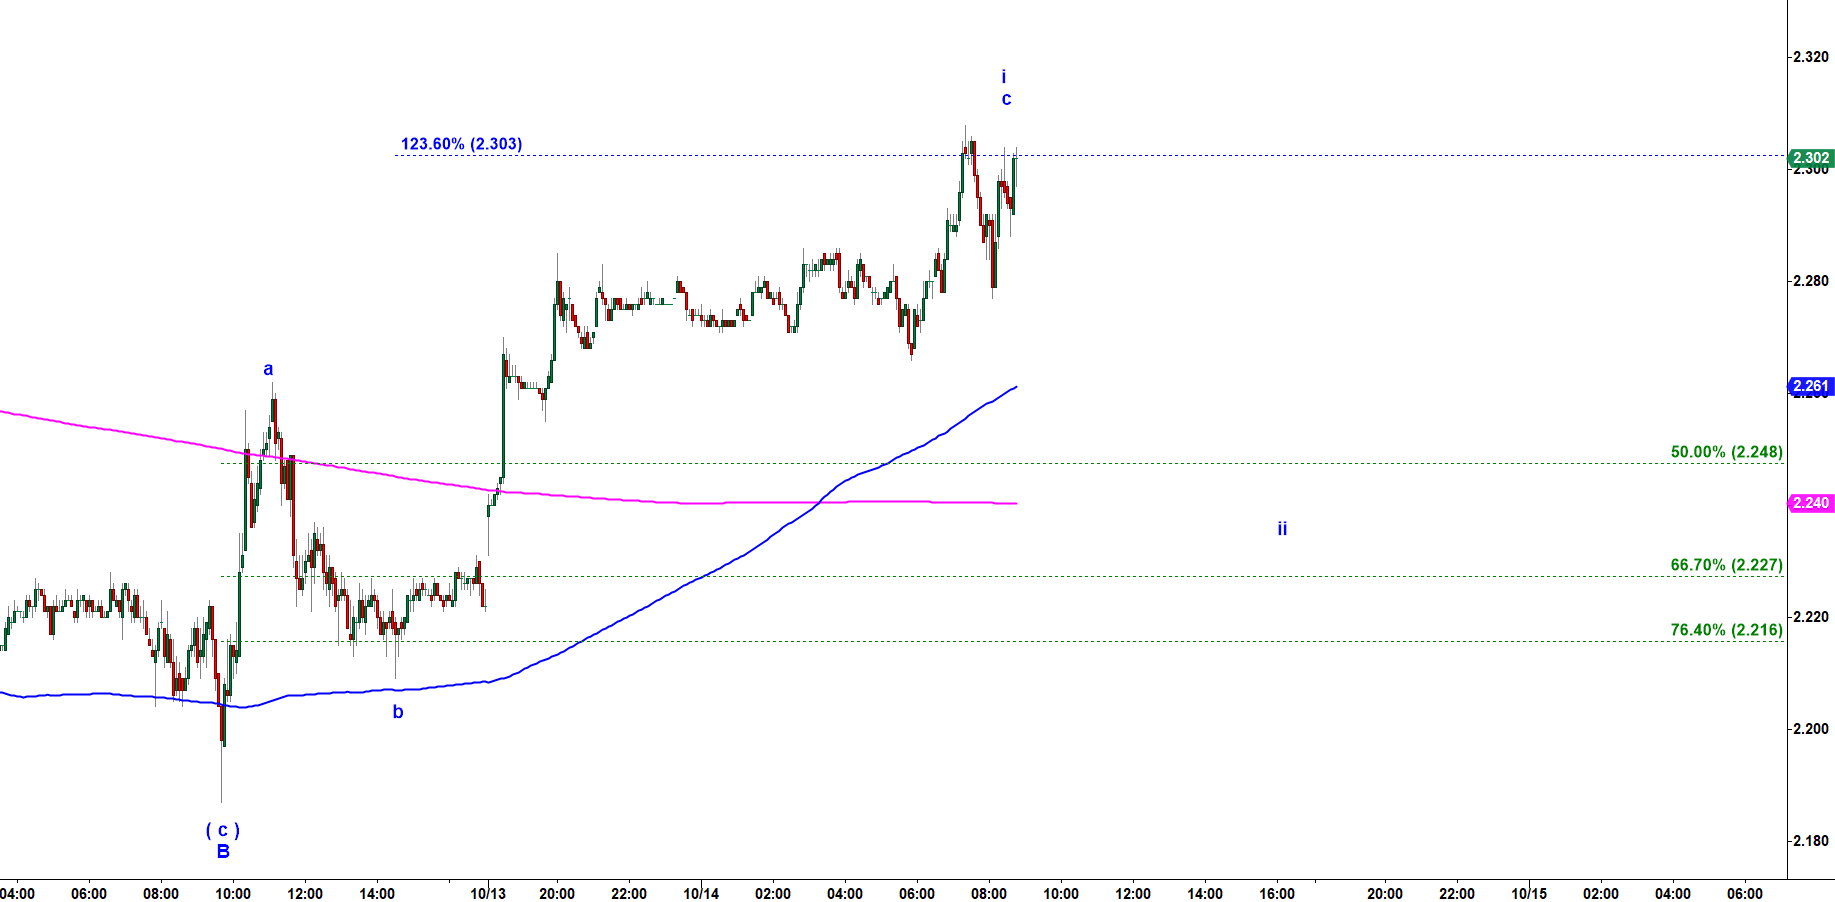This screenshot has width=1835, height=902.
Task: Click the blue 2.261 moving average tag
Action: (x=1810, y=386)
